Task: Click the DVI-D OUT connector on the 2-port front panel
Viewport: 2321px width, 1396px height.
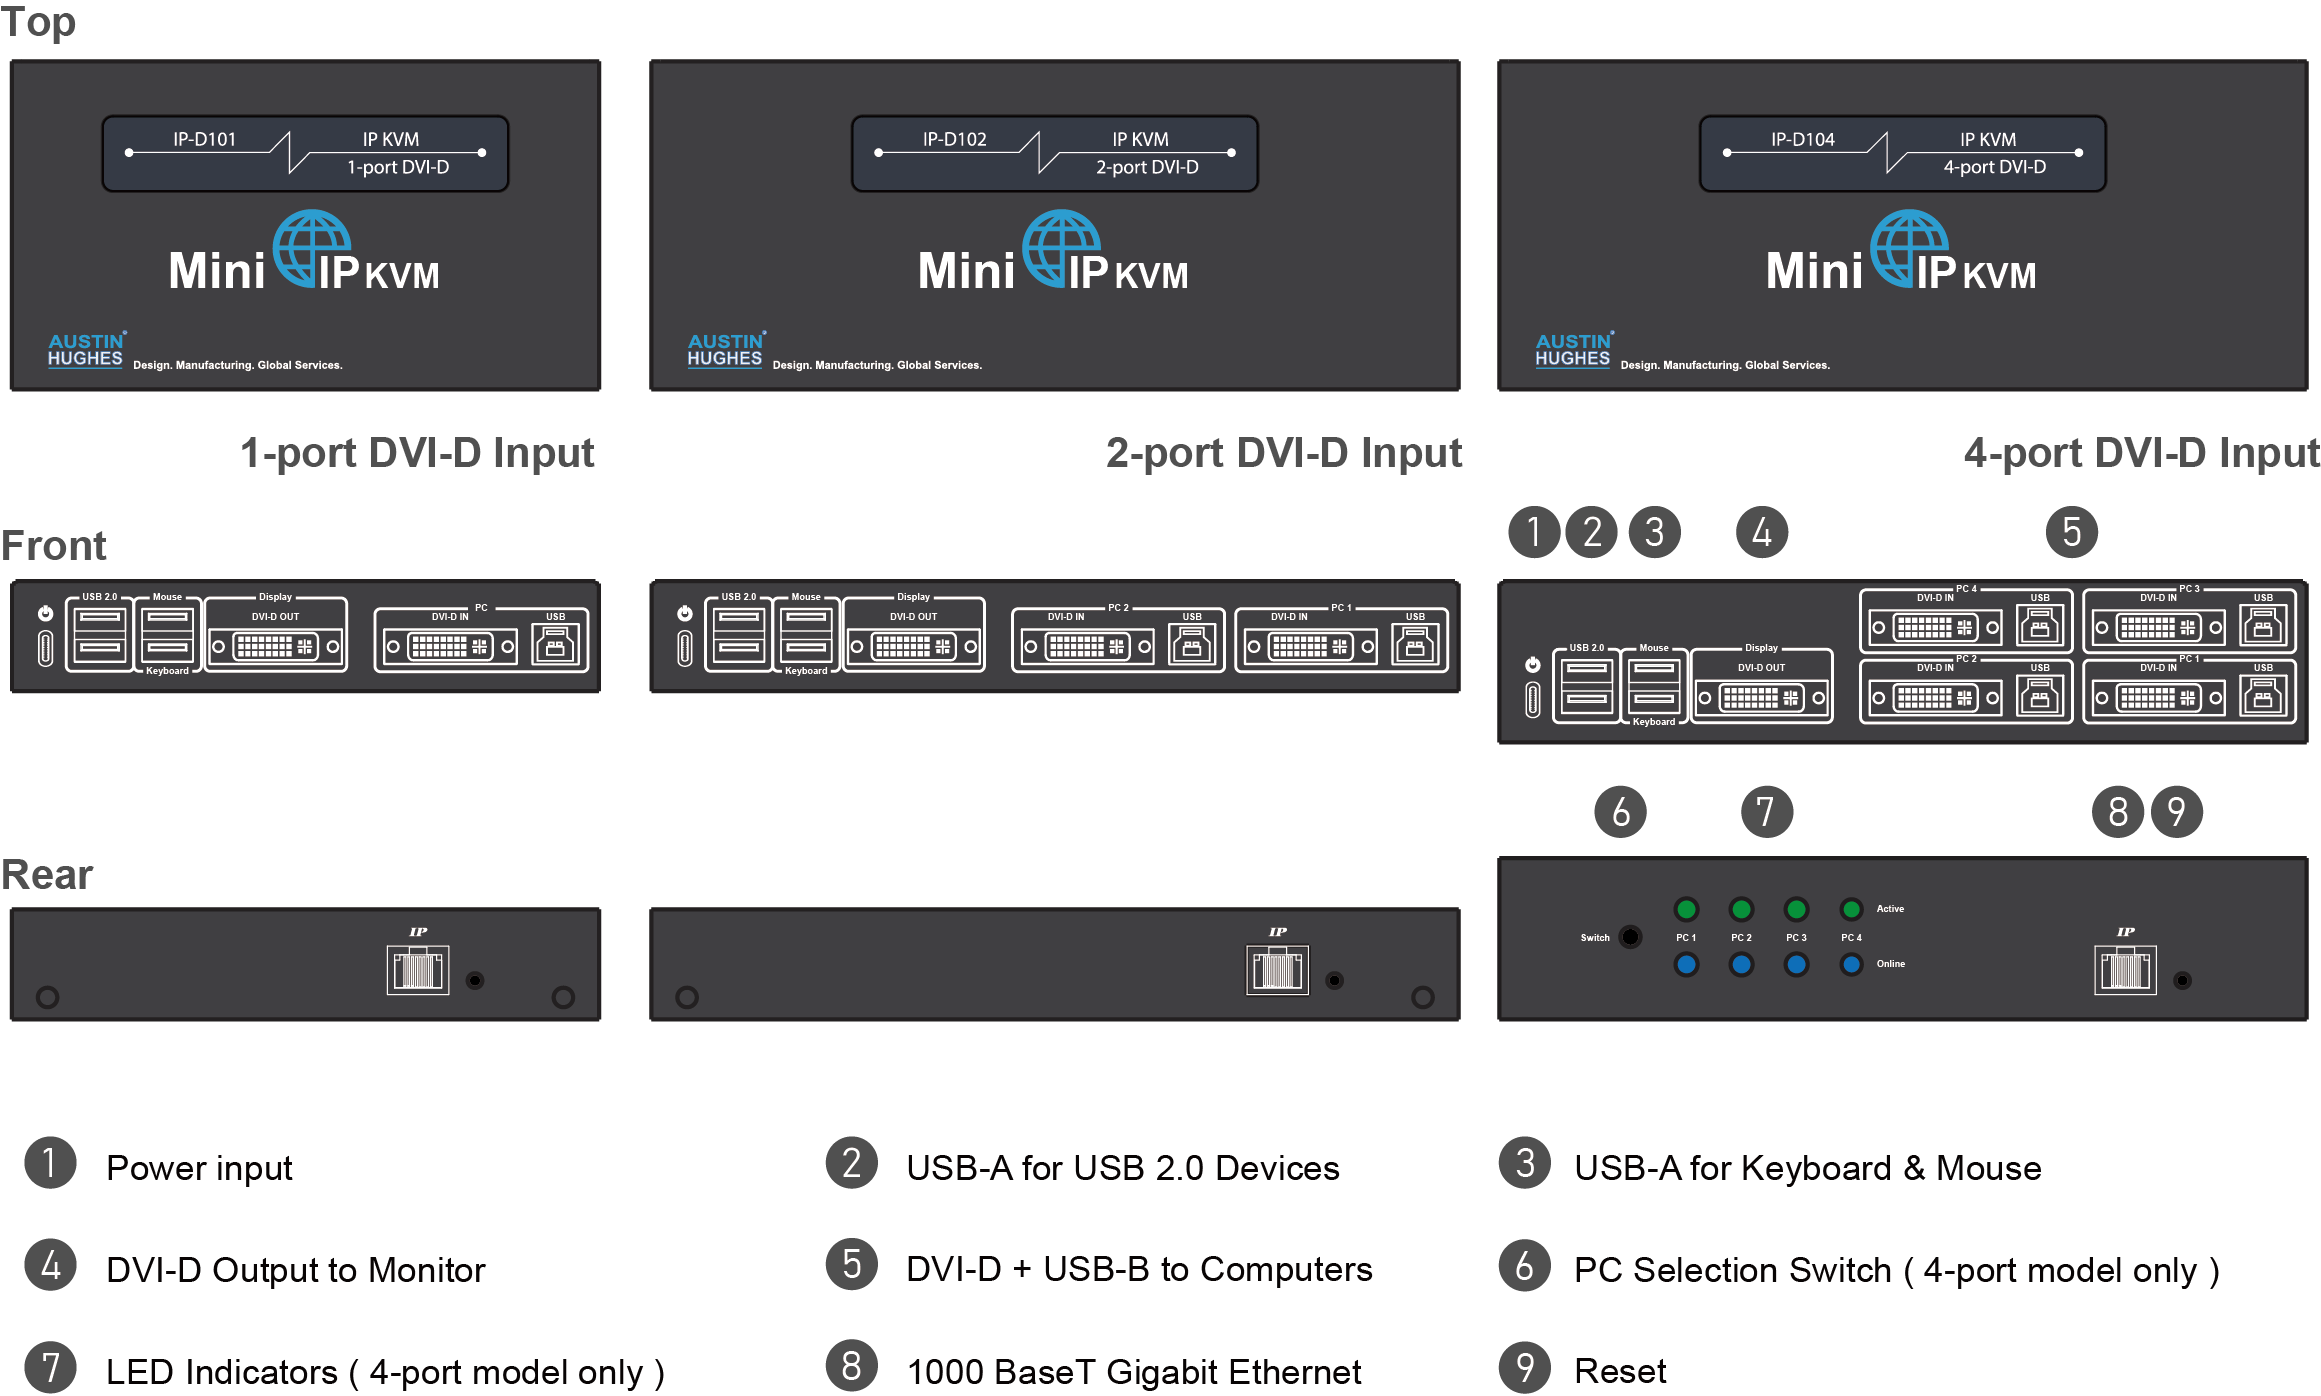Action: pos(914,646)
